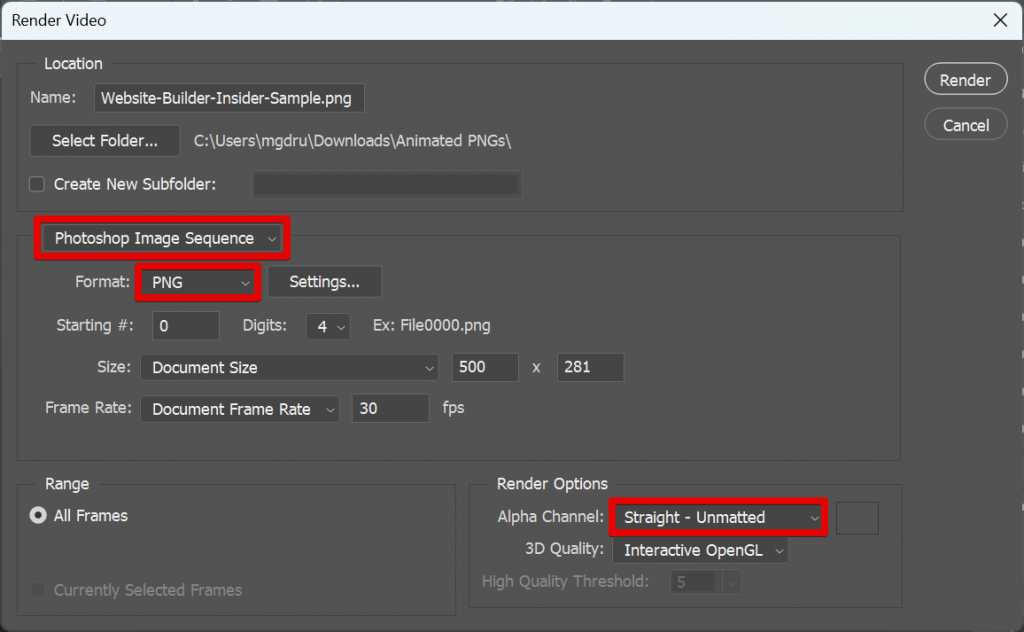Open the Photoshop Image Sequence dropdown
This screenshot has width=1024, height=632.
(162, 238)
